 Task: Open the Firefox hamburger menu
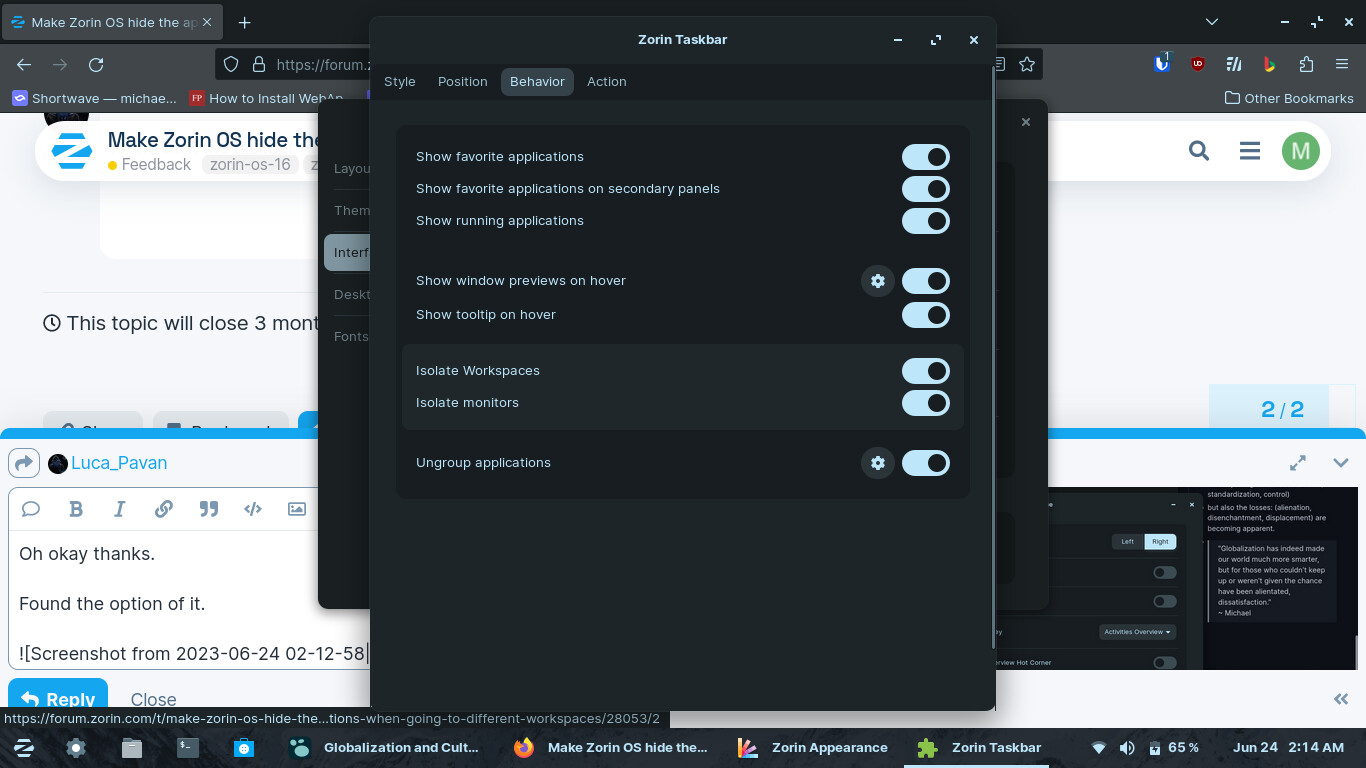(x=1342, y=64)
